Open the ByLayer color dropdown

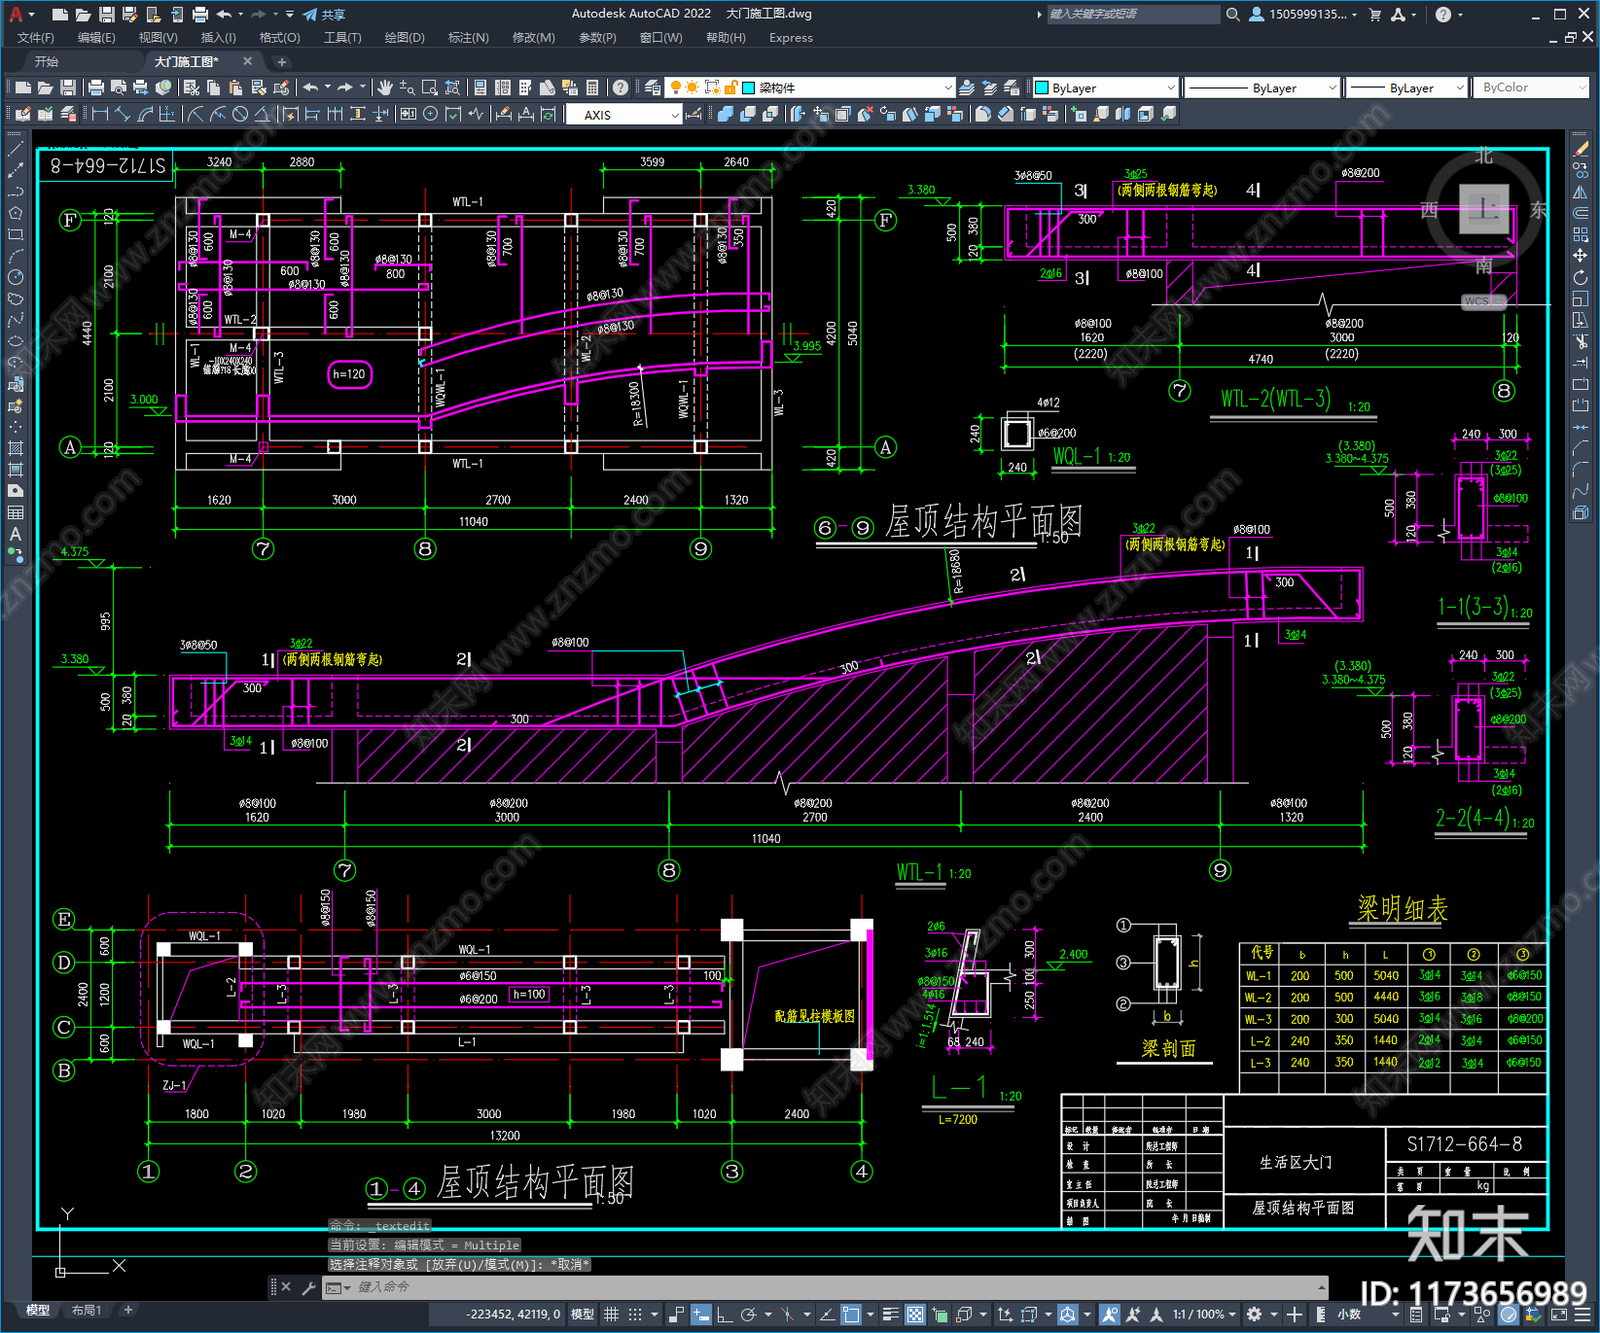(x=1105, y=88)
